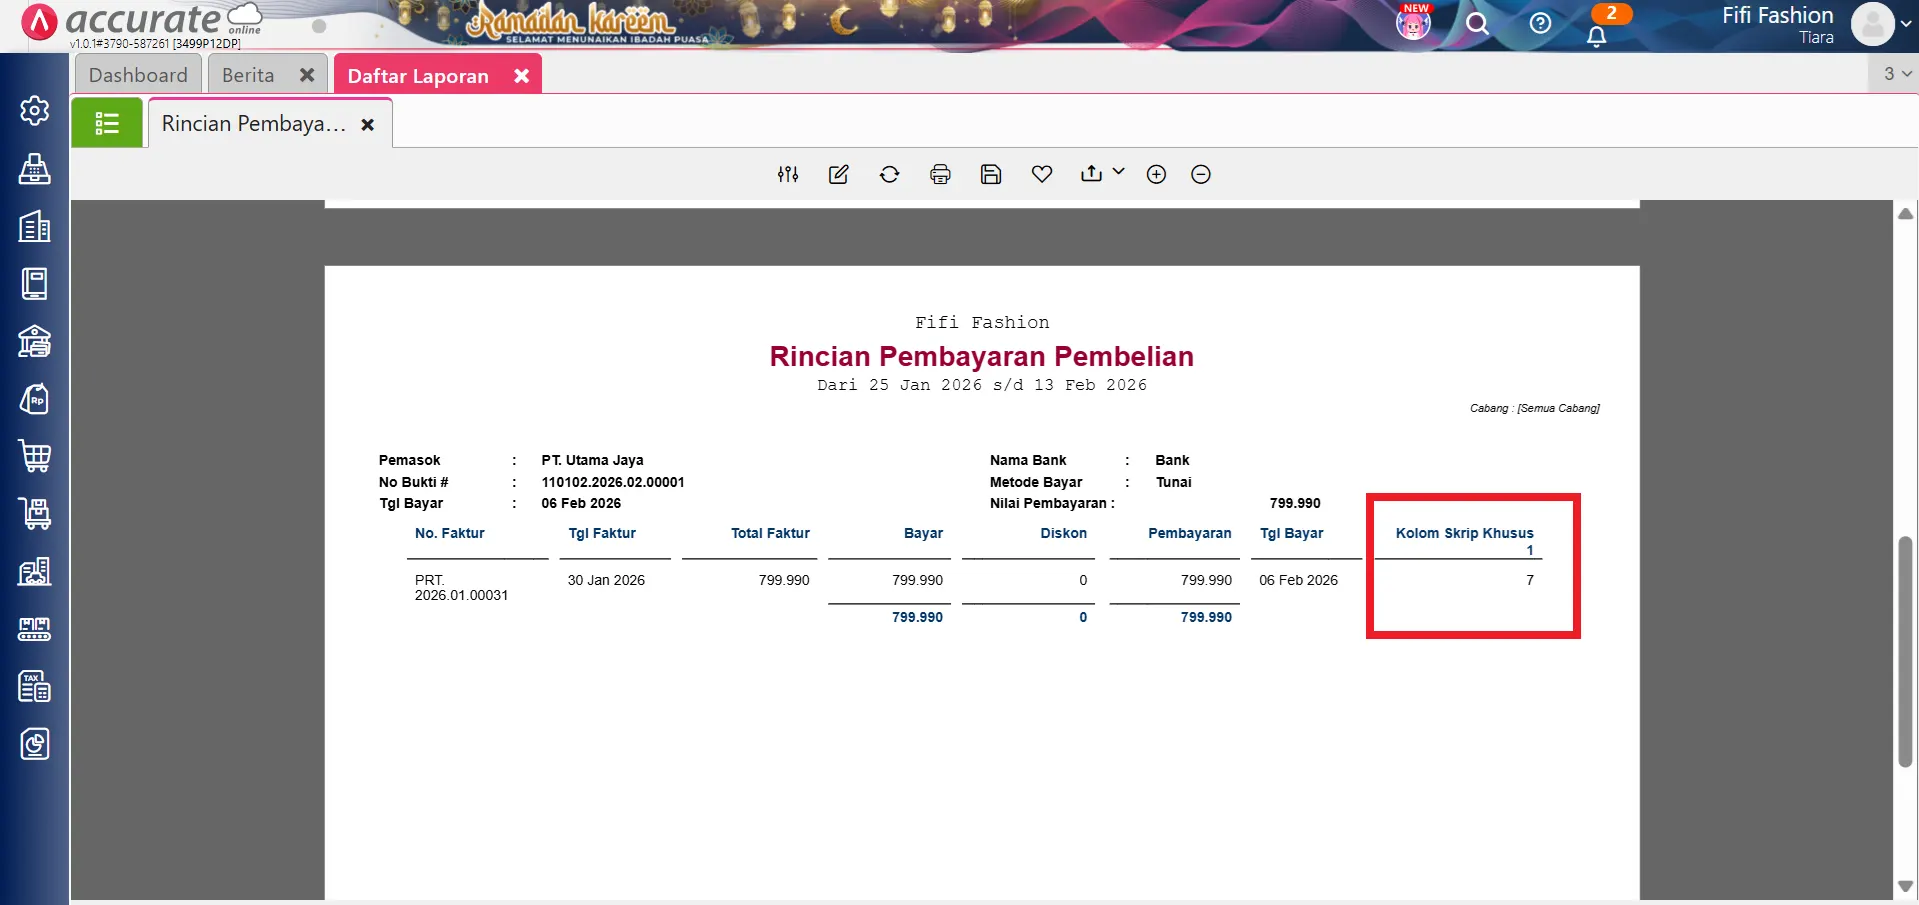Save the report with the diskette icon
The width and height of the screenshot is (1919, 905).
991,174
